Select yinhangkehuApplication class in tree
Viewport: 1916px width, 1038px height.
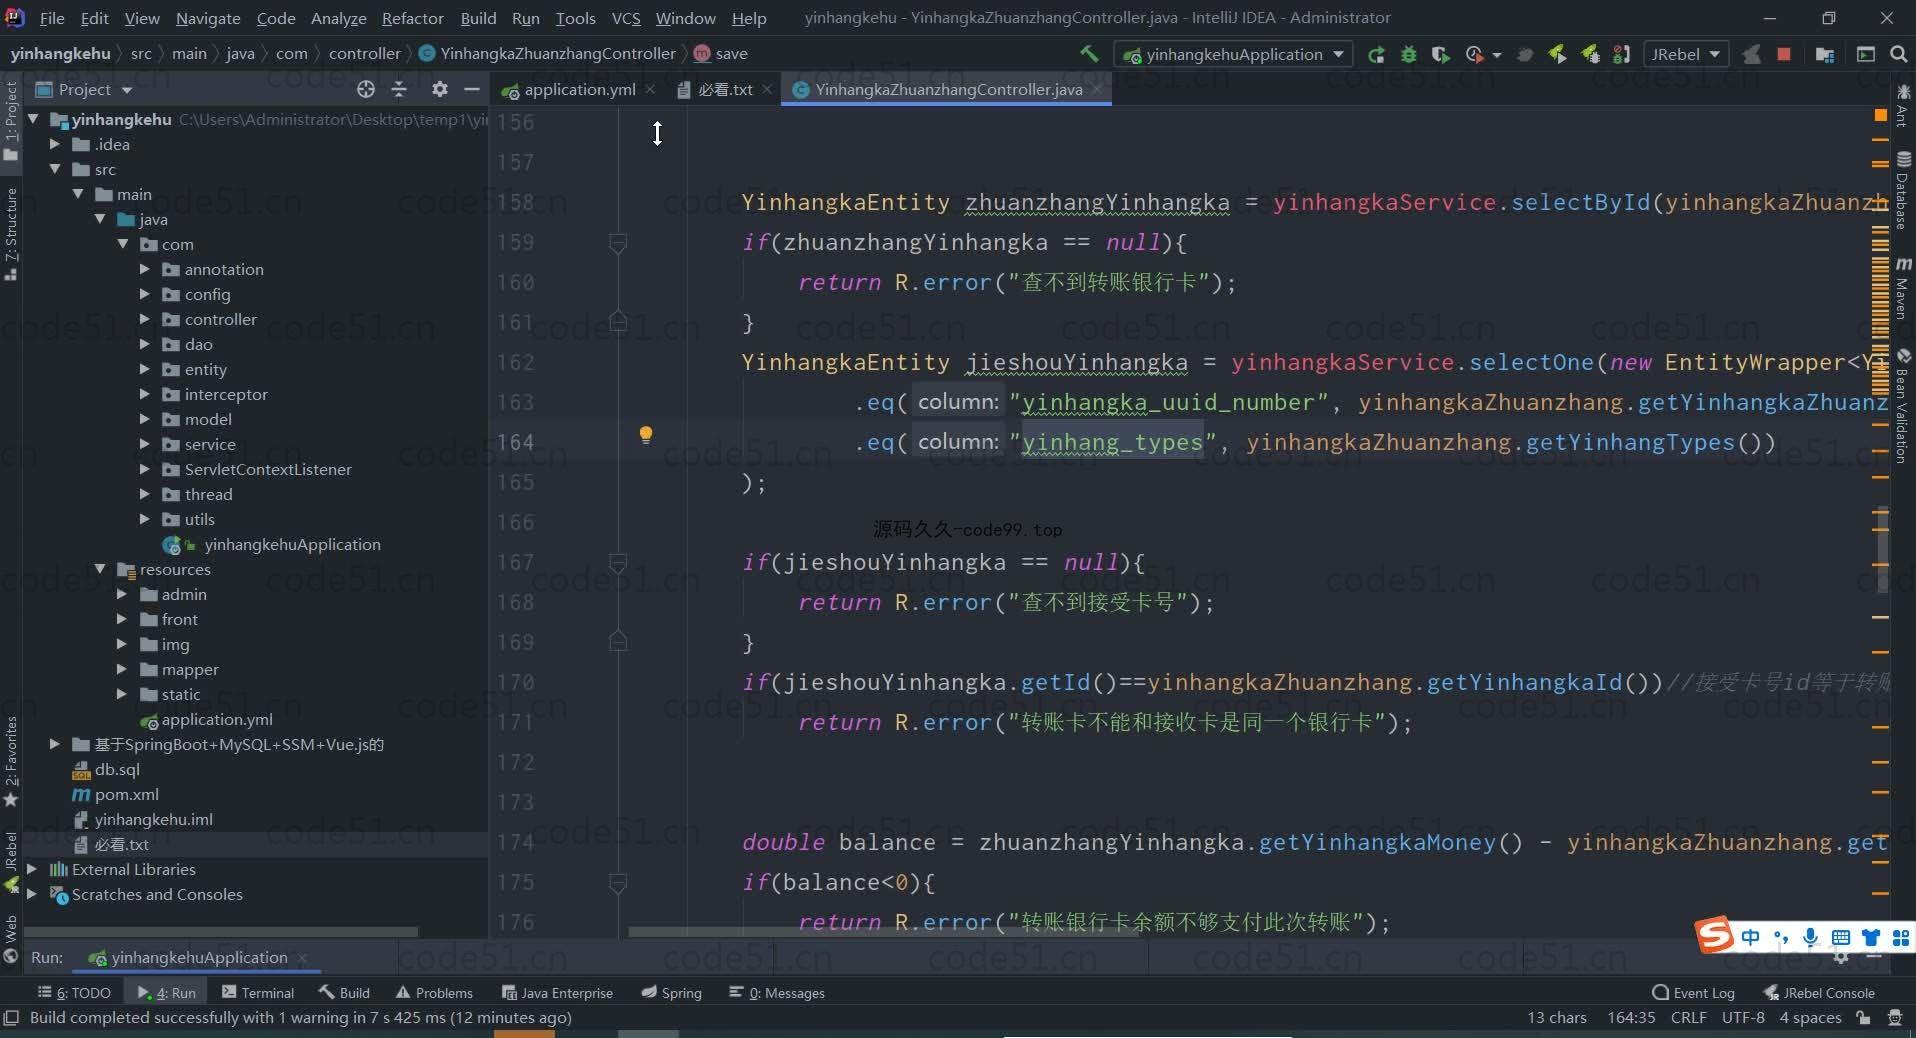point(292,544)
